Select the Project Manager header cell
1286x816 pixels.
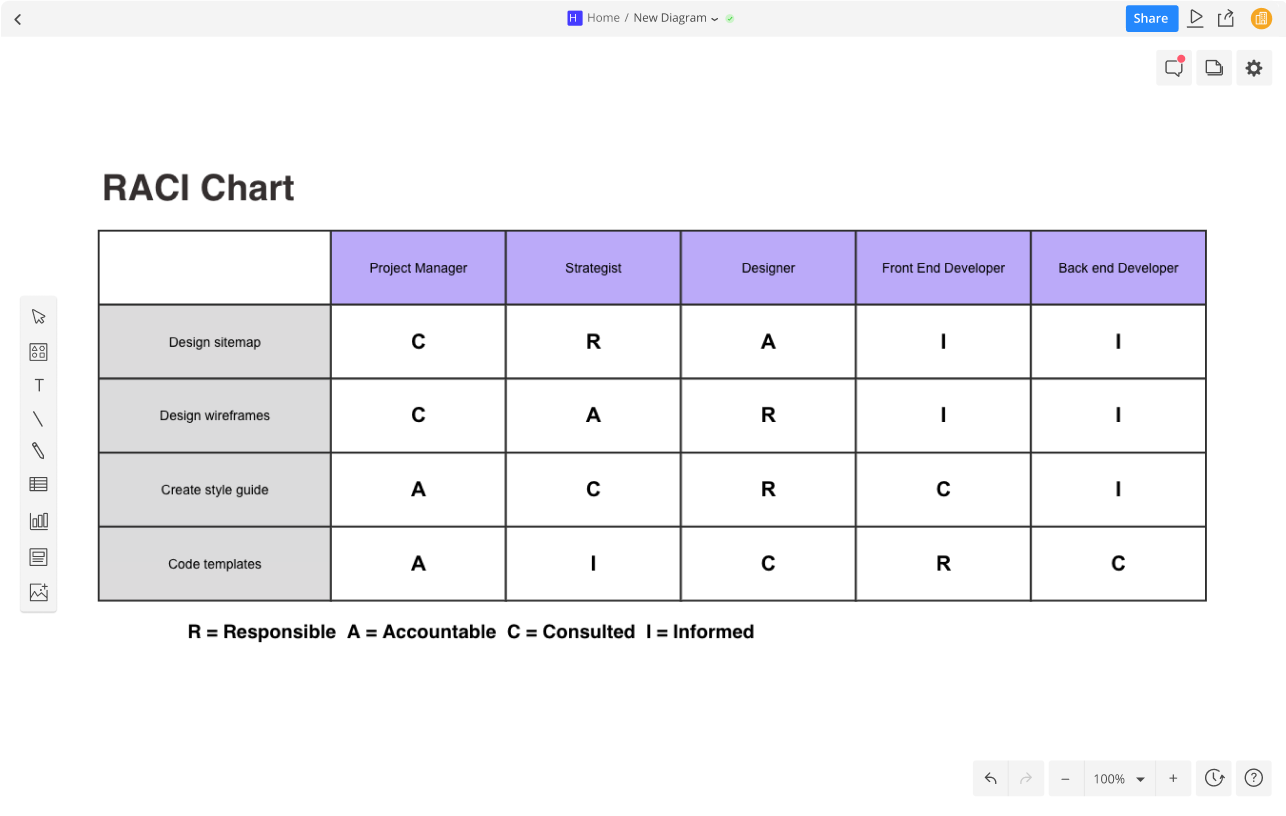418,268
